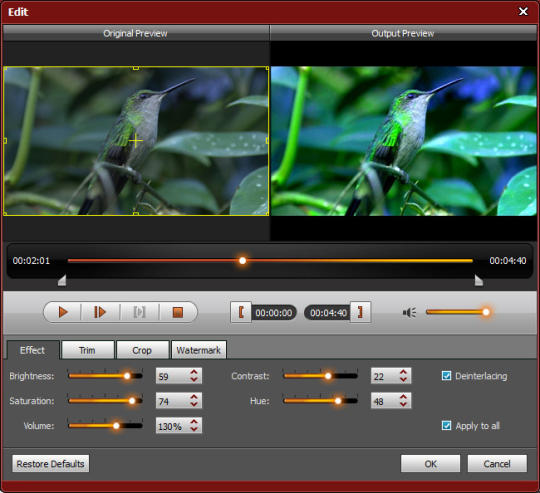The width and height of the screenshot is (540, 493).
Task: Increase Hue value with up arrow
Action: 403,397
